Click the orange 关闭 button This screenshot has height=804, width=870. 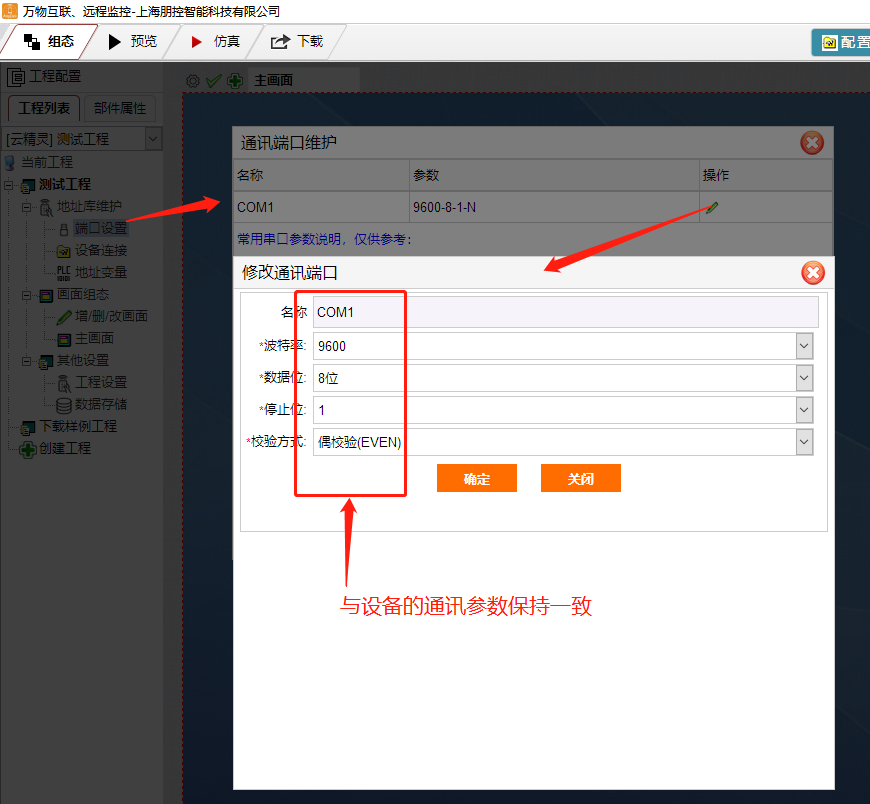581,479
